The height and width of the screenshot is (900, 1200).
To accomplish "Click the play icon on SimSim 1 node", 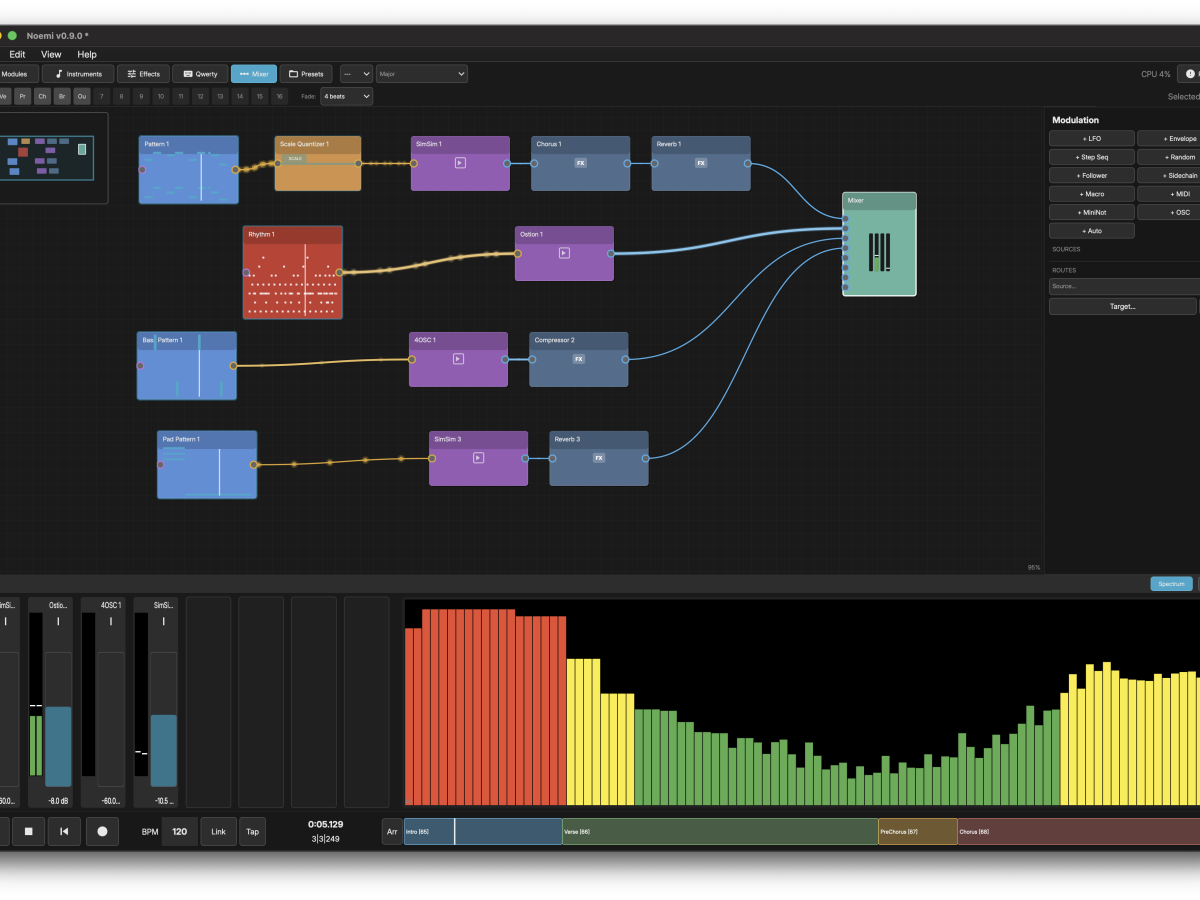I will pyautogui.click(x=460, y=163).
